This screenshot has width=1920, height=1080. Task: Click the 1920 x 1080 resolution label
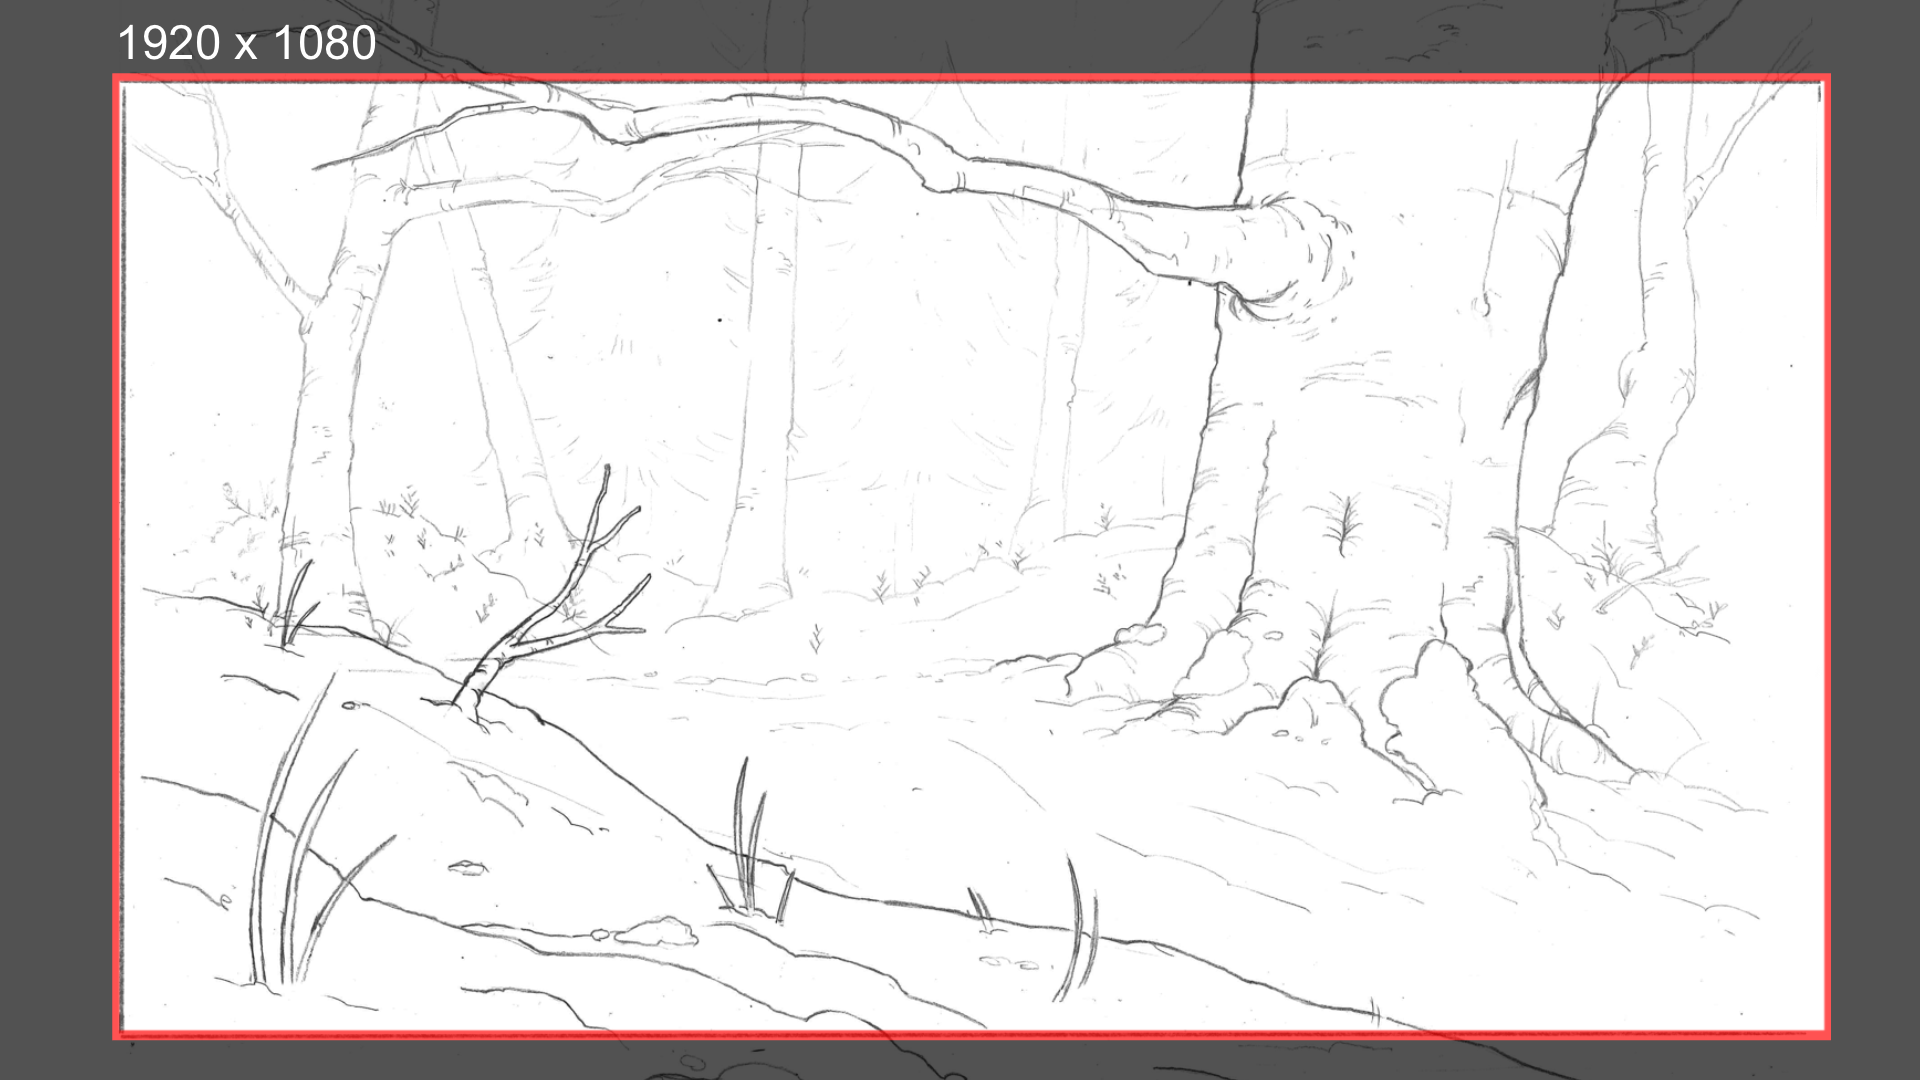pos(247,43)
